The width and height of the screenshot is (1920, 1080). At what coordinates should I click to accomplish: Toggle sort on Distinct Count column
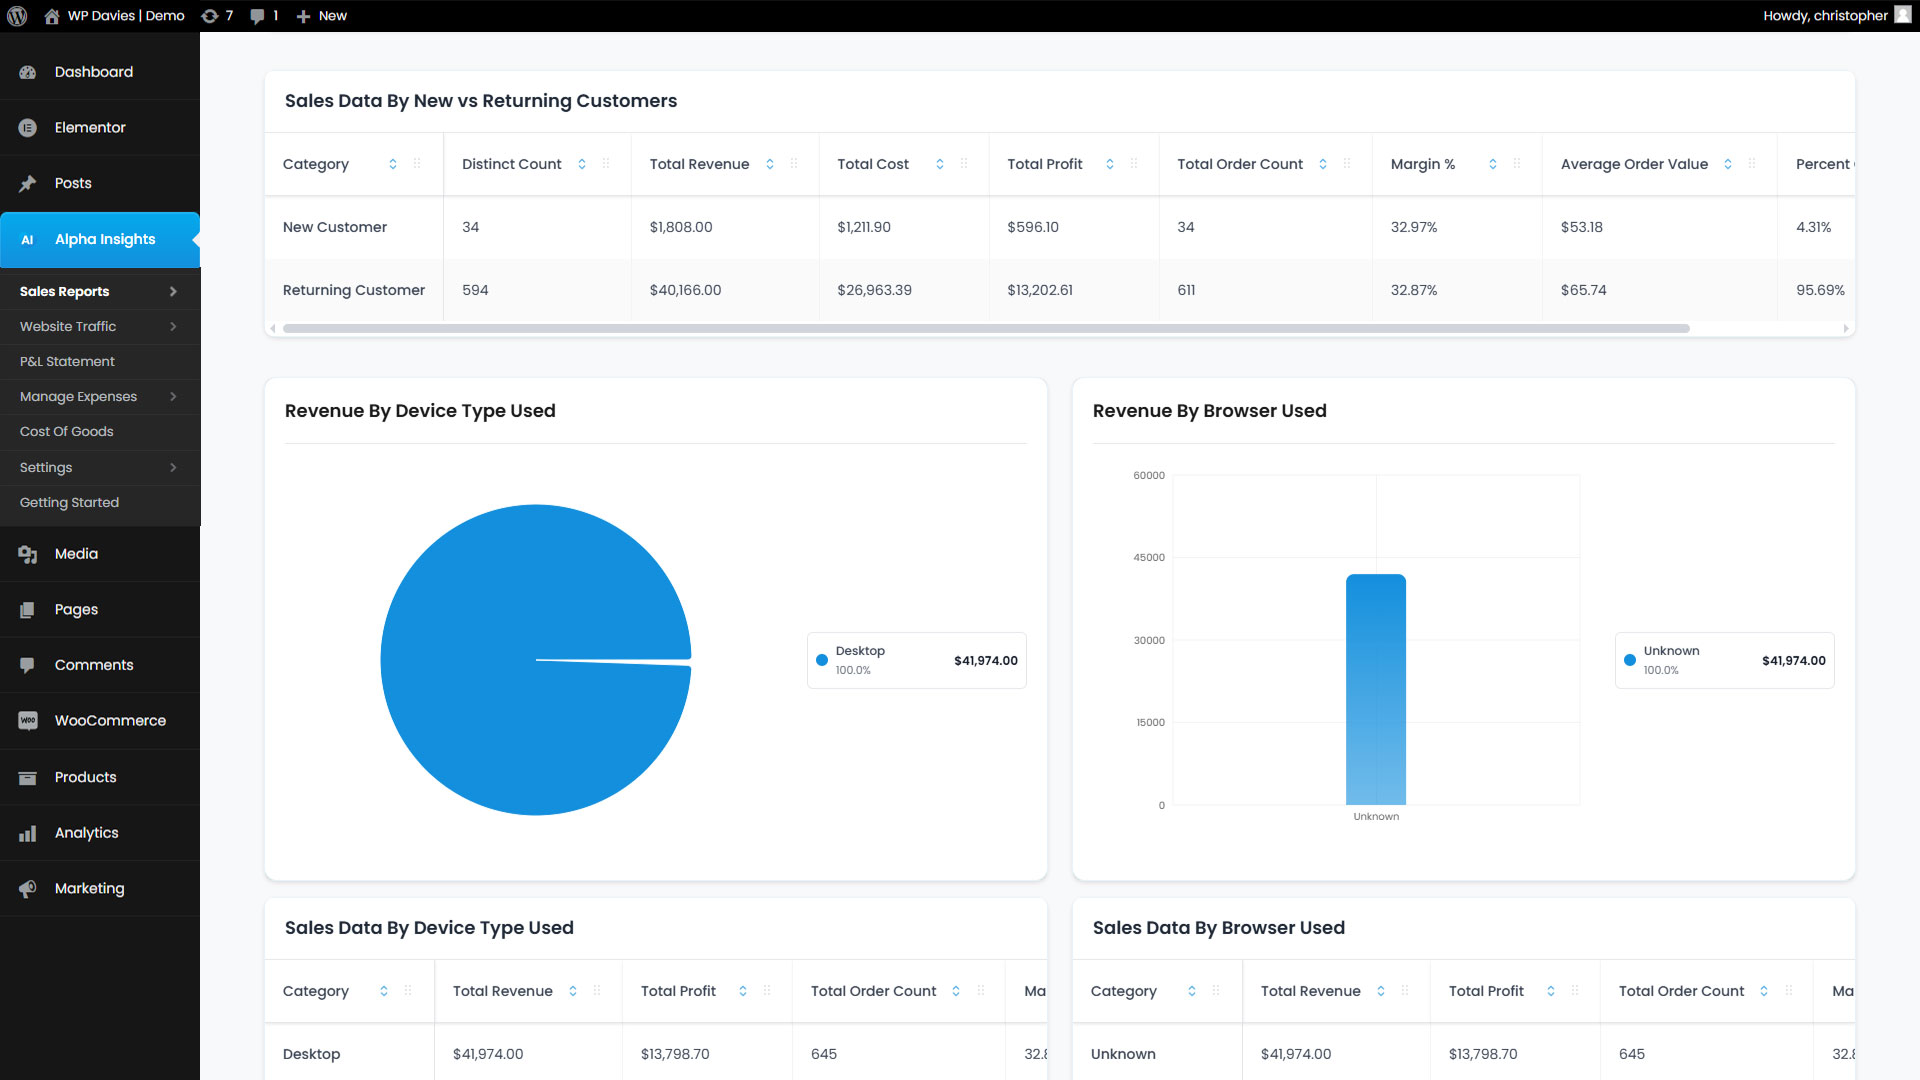[582, 164]
